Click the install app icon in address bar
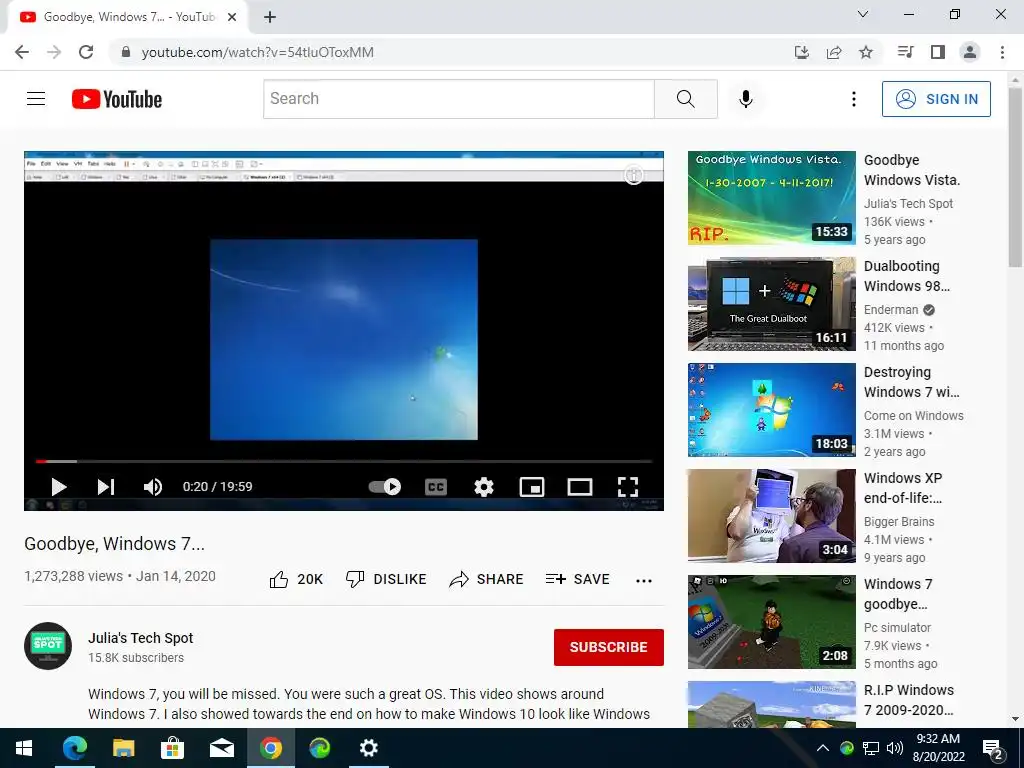This screenshot has width=1024, height=768. coord(801,52)
